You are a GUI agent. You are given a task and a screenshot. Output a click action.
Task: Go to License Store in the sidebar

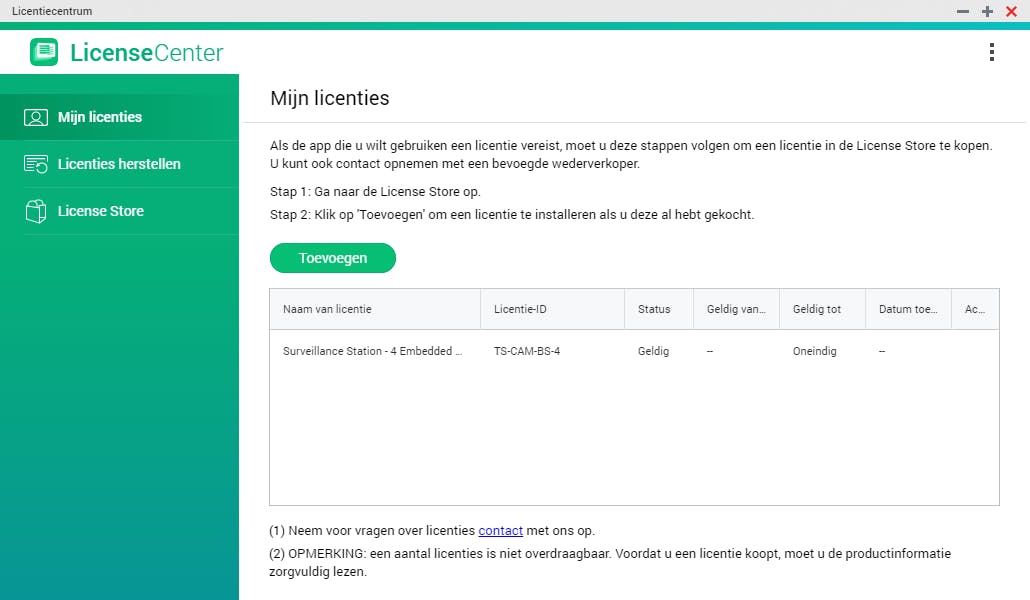tap(101, 211)
